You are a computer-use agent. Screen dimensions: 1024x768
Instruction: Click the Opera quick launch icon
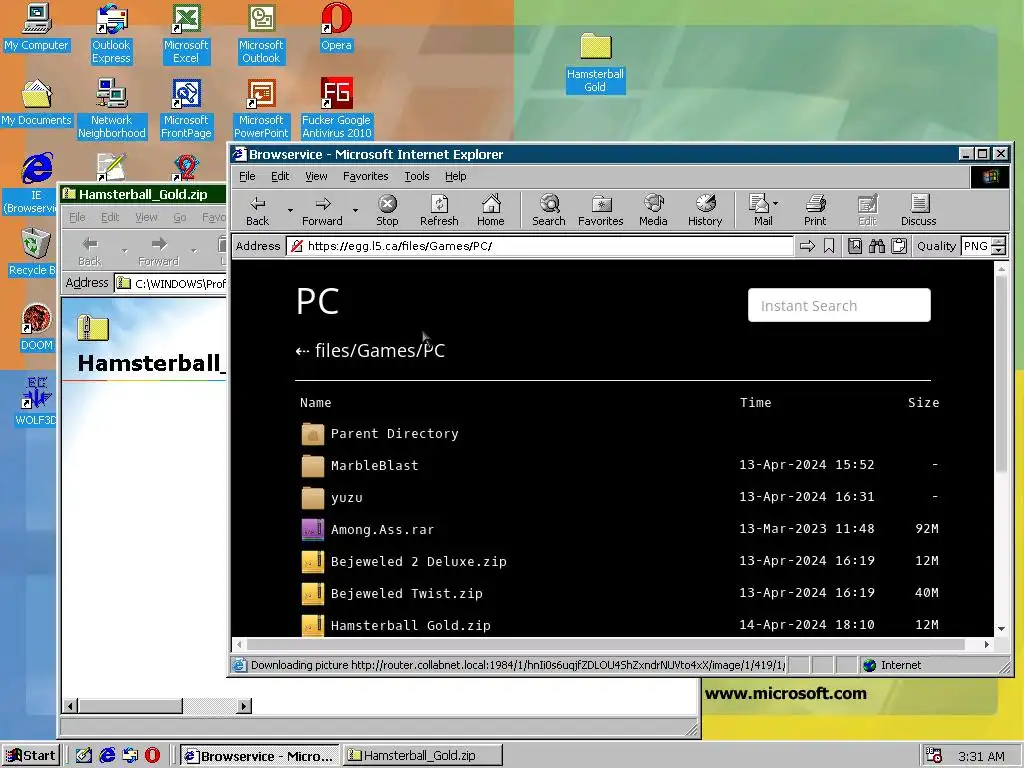click(x=152, y=756)
